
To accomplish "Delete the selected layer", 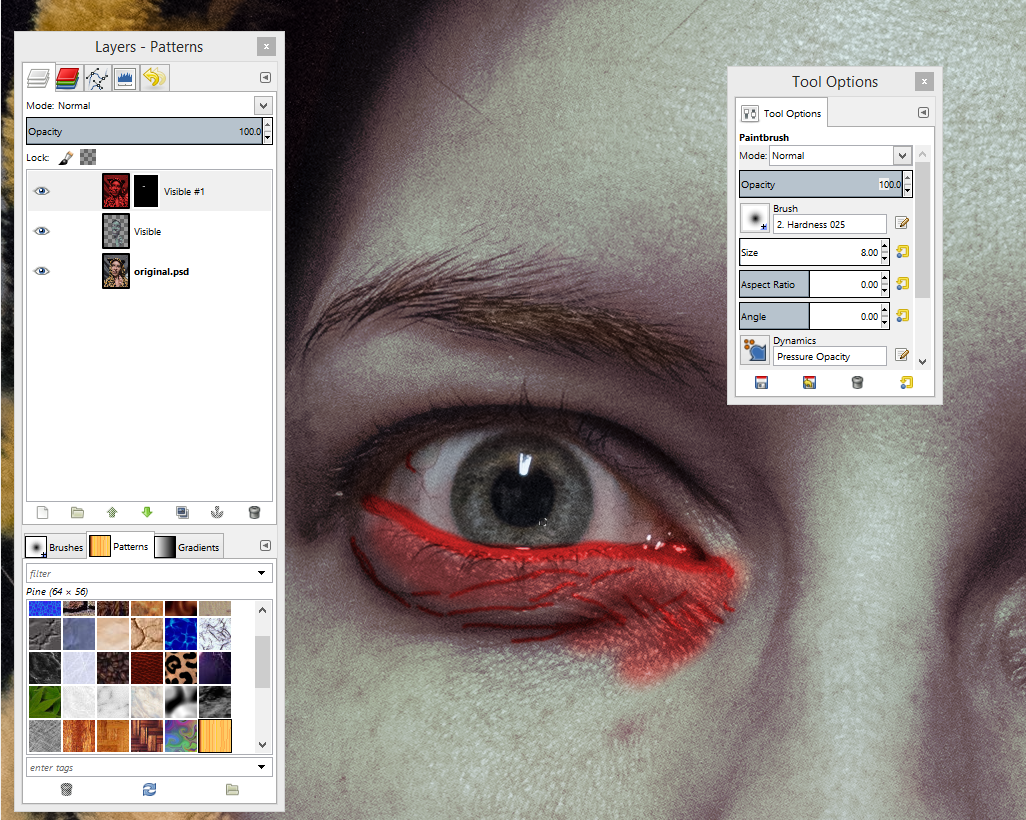I will (254, 512).
